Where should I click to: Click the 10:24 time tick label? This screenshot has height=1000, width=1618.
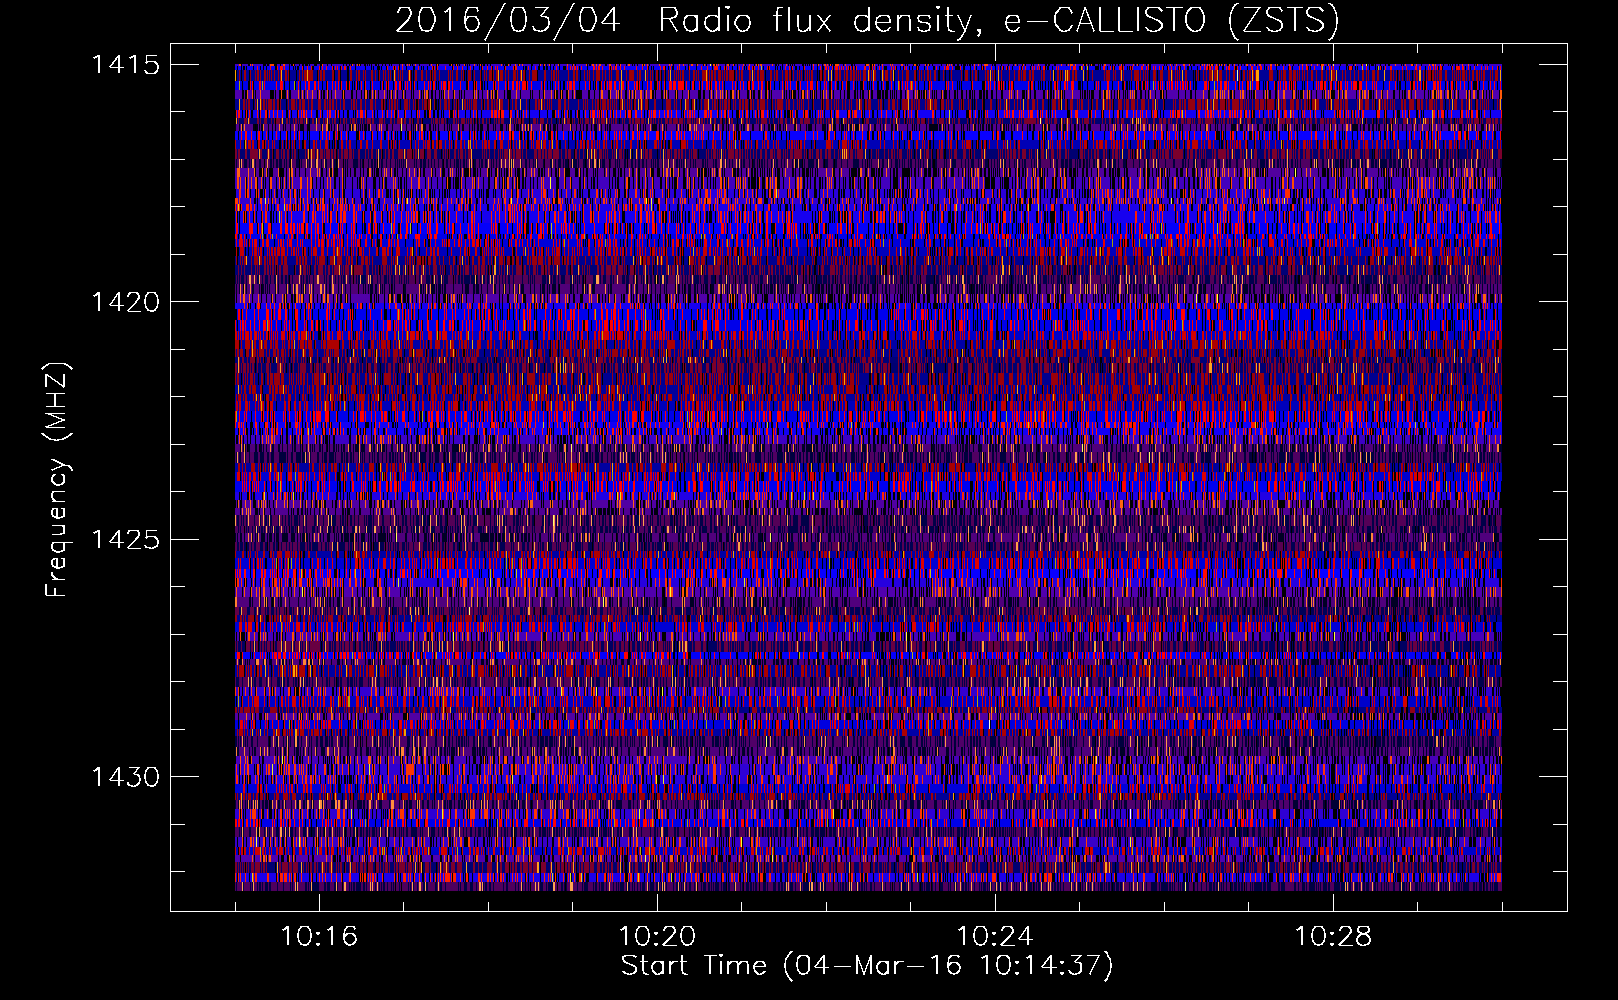click(995, 937)
